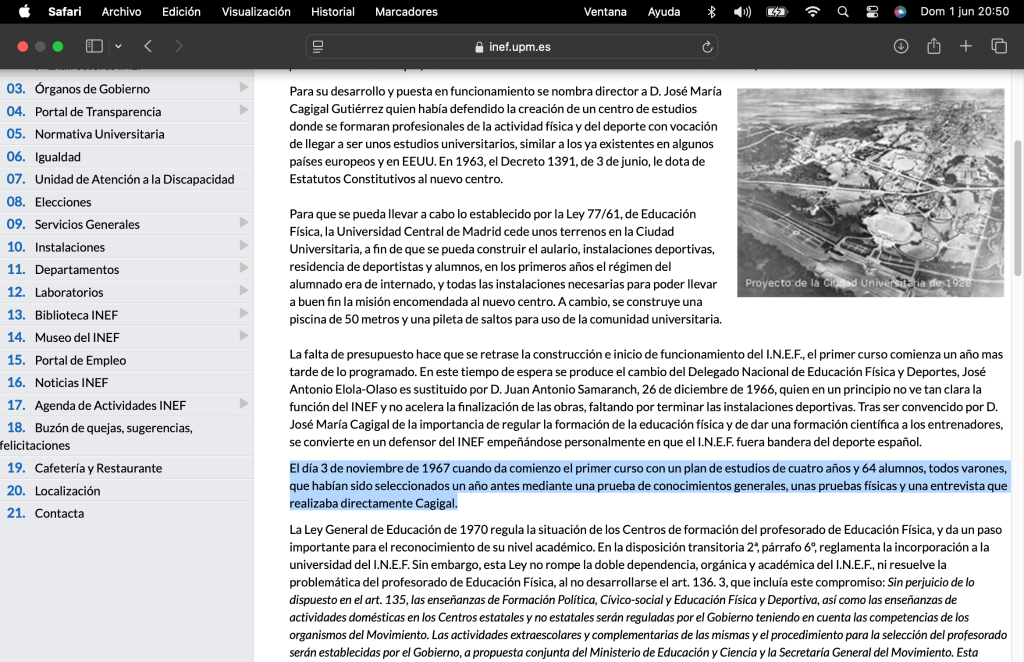Open Biblioteca INEF link
The width and height of the screenshot is (1024, 662).
[76, 315]
